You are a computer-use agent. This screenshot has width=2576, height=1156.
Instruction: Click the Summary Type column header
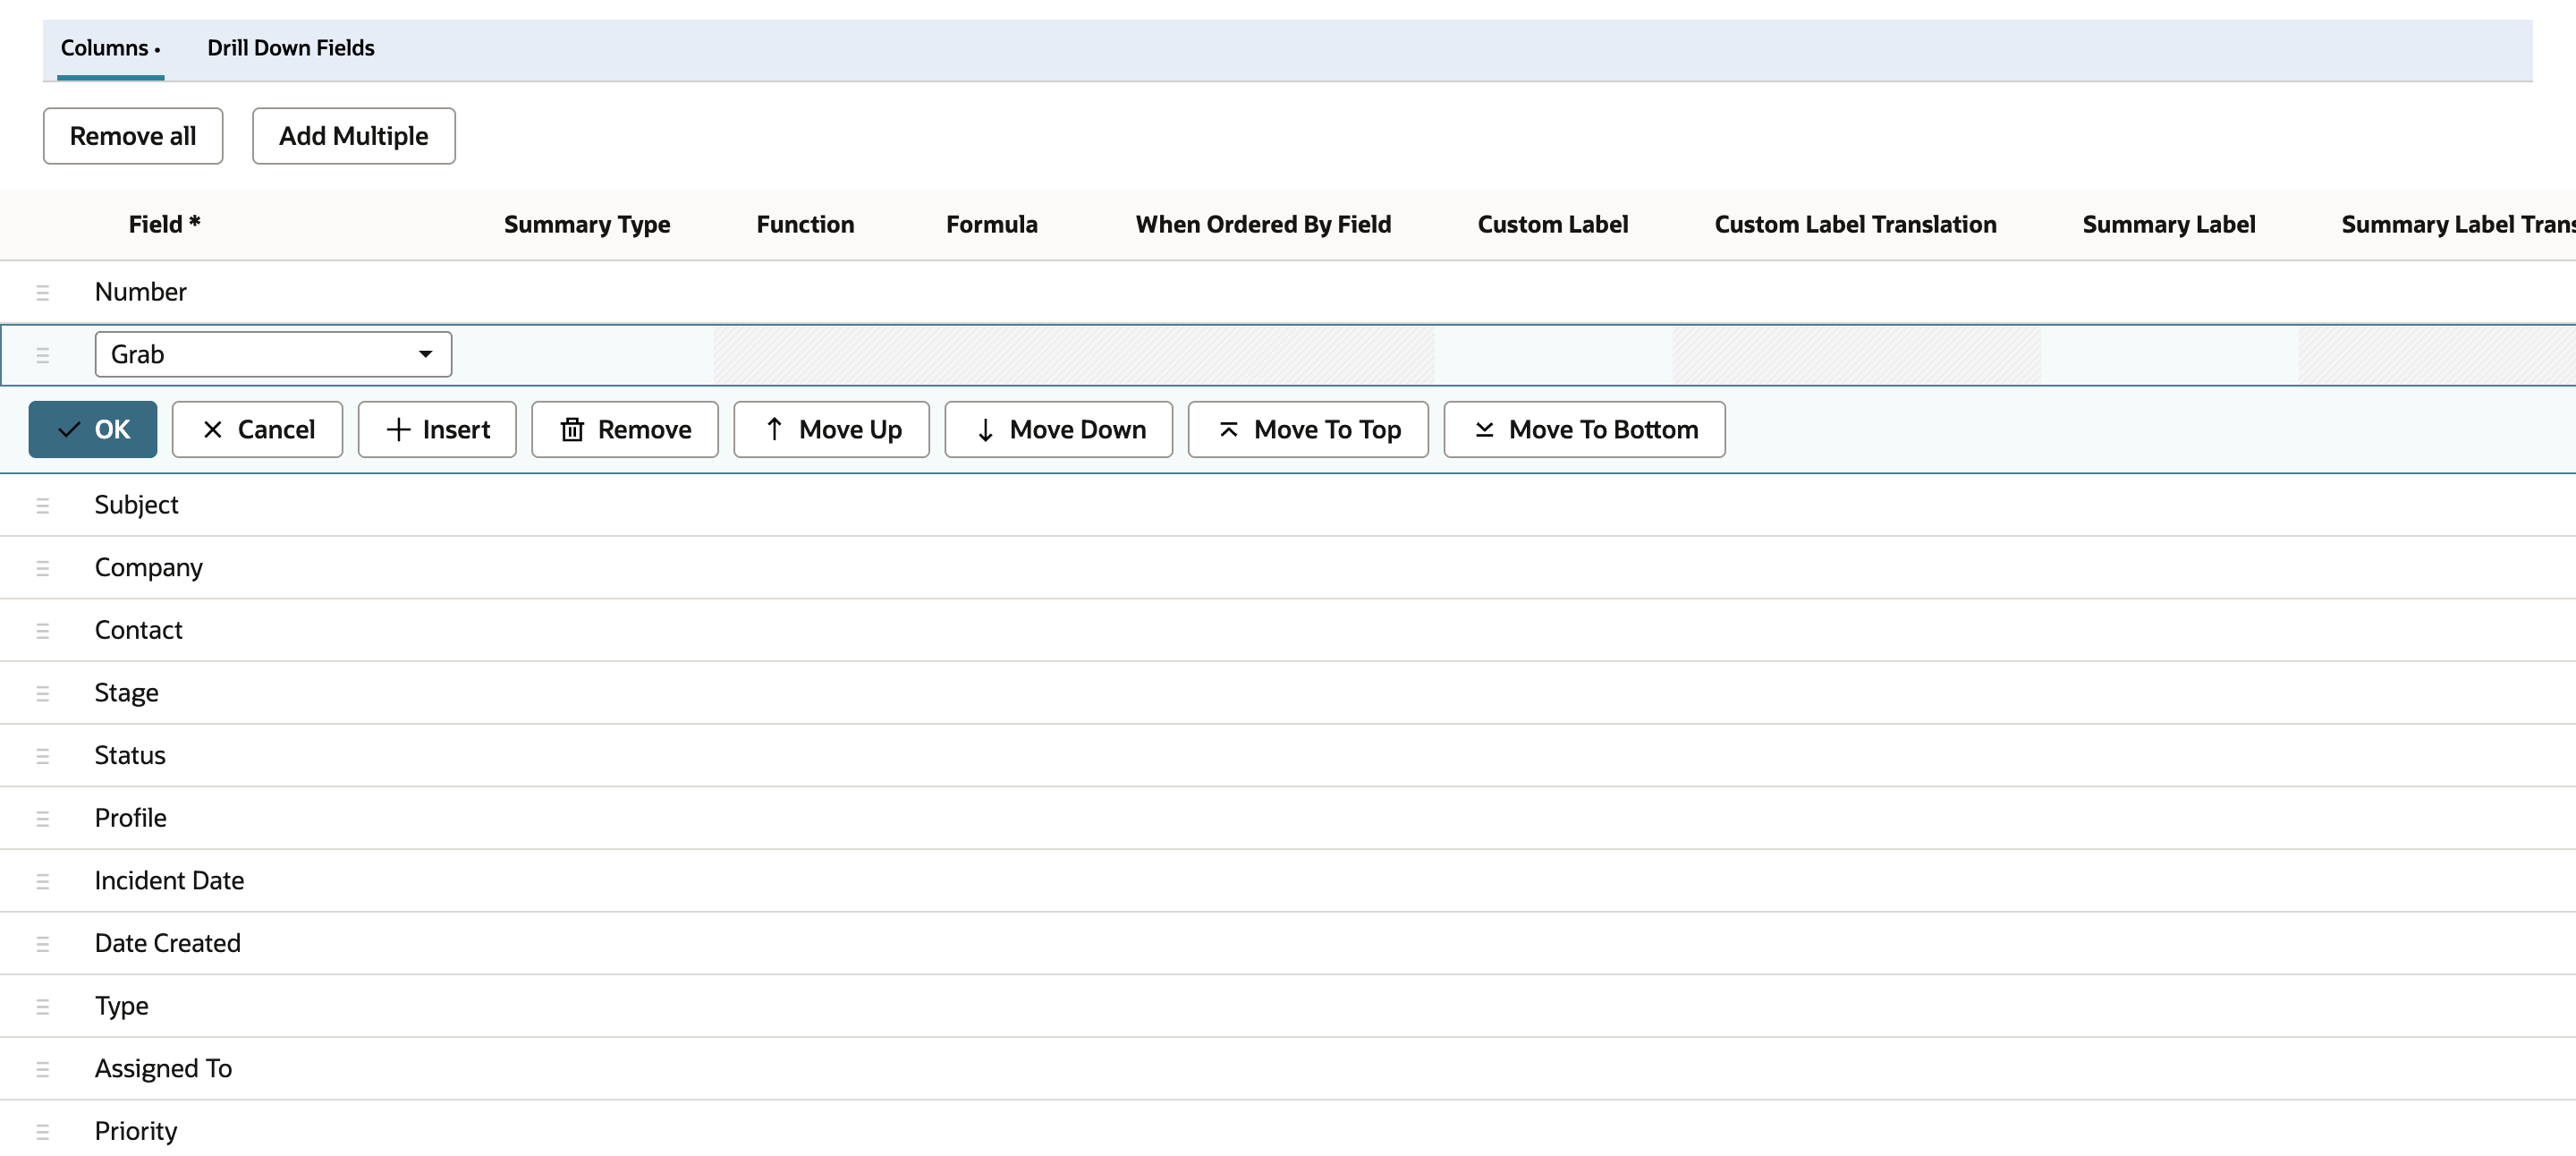587,224
